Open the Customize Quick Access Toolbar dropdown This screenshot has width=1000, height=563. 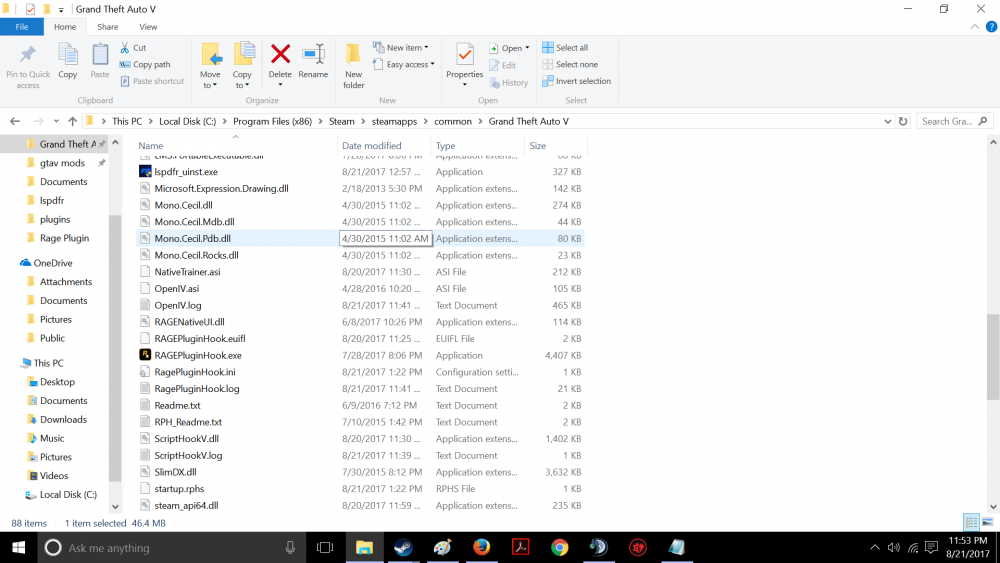coord(61,10)
